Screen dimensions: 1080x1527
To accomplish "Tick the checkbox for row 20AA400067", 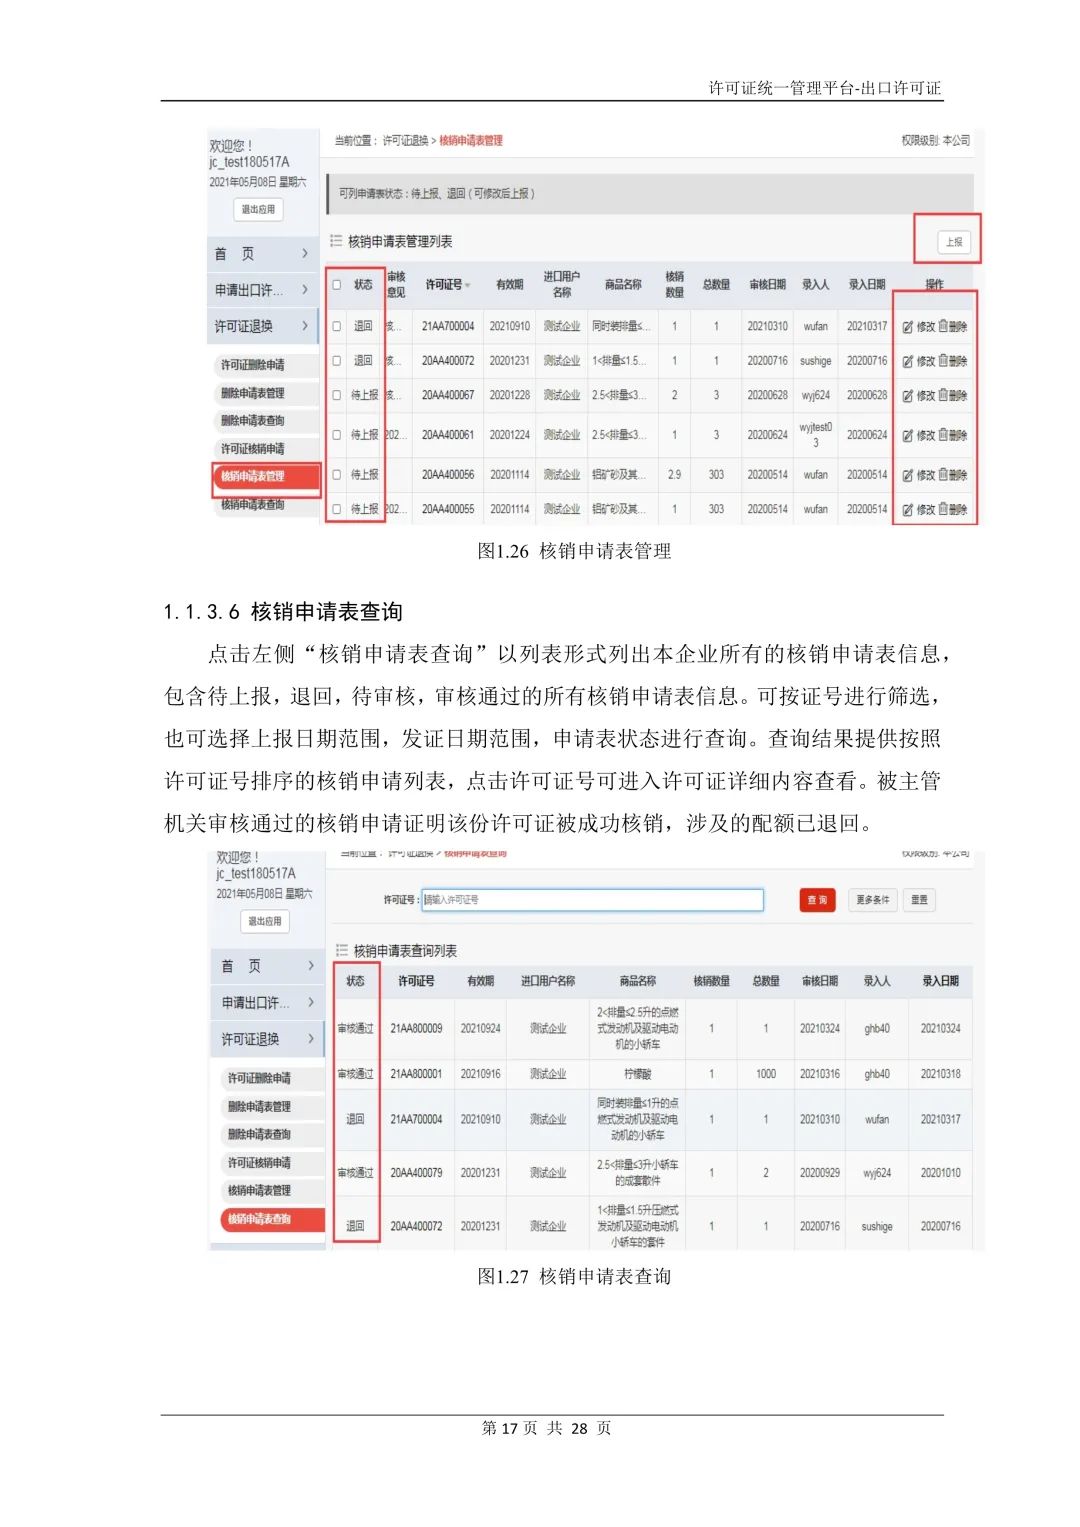I will 337,395.
